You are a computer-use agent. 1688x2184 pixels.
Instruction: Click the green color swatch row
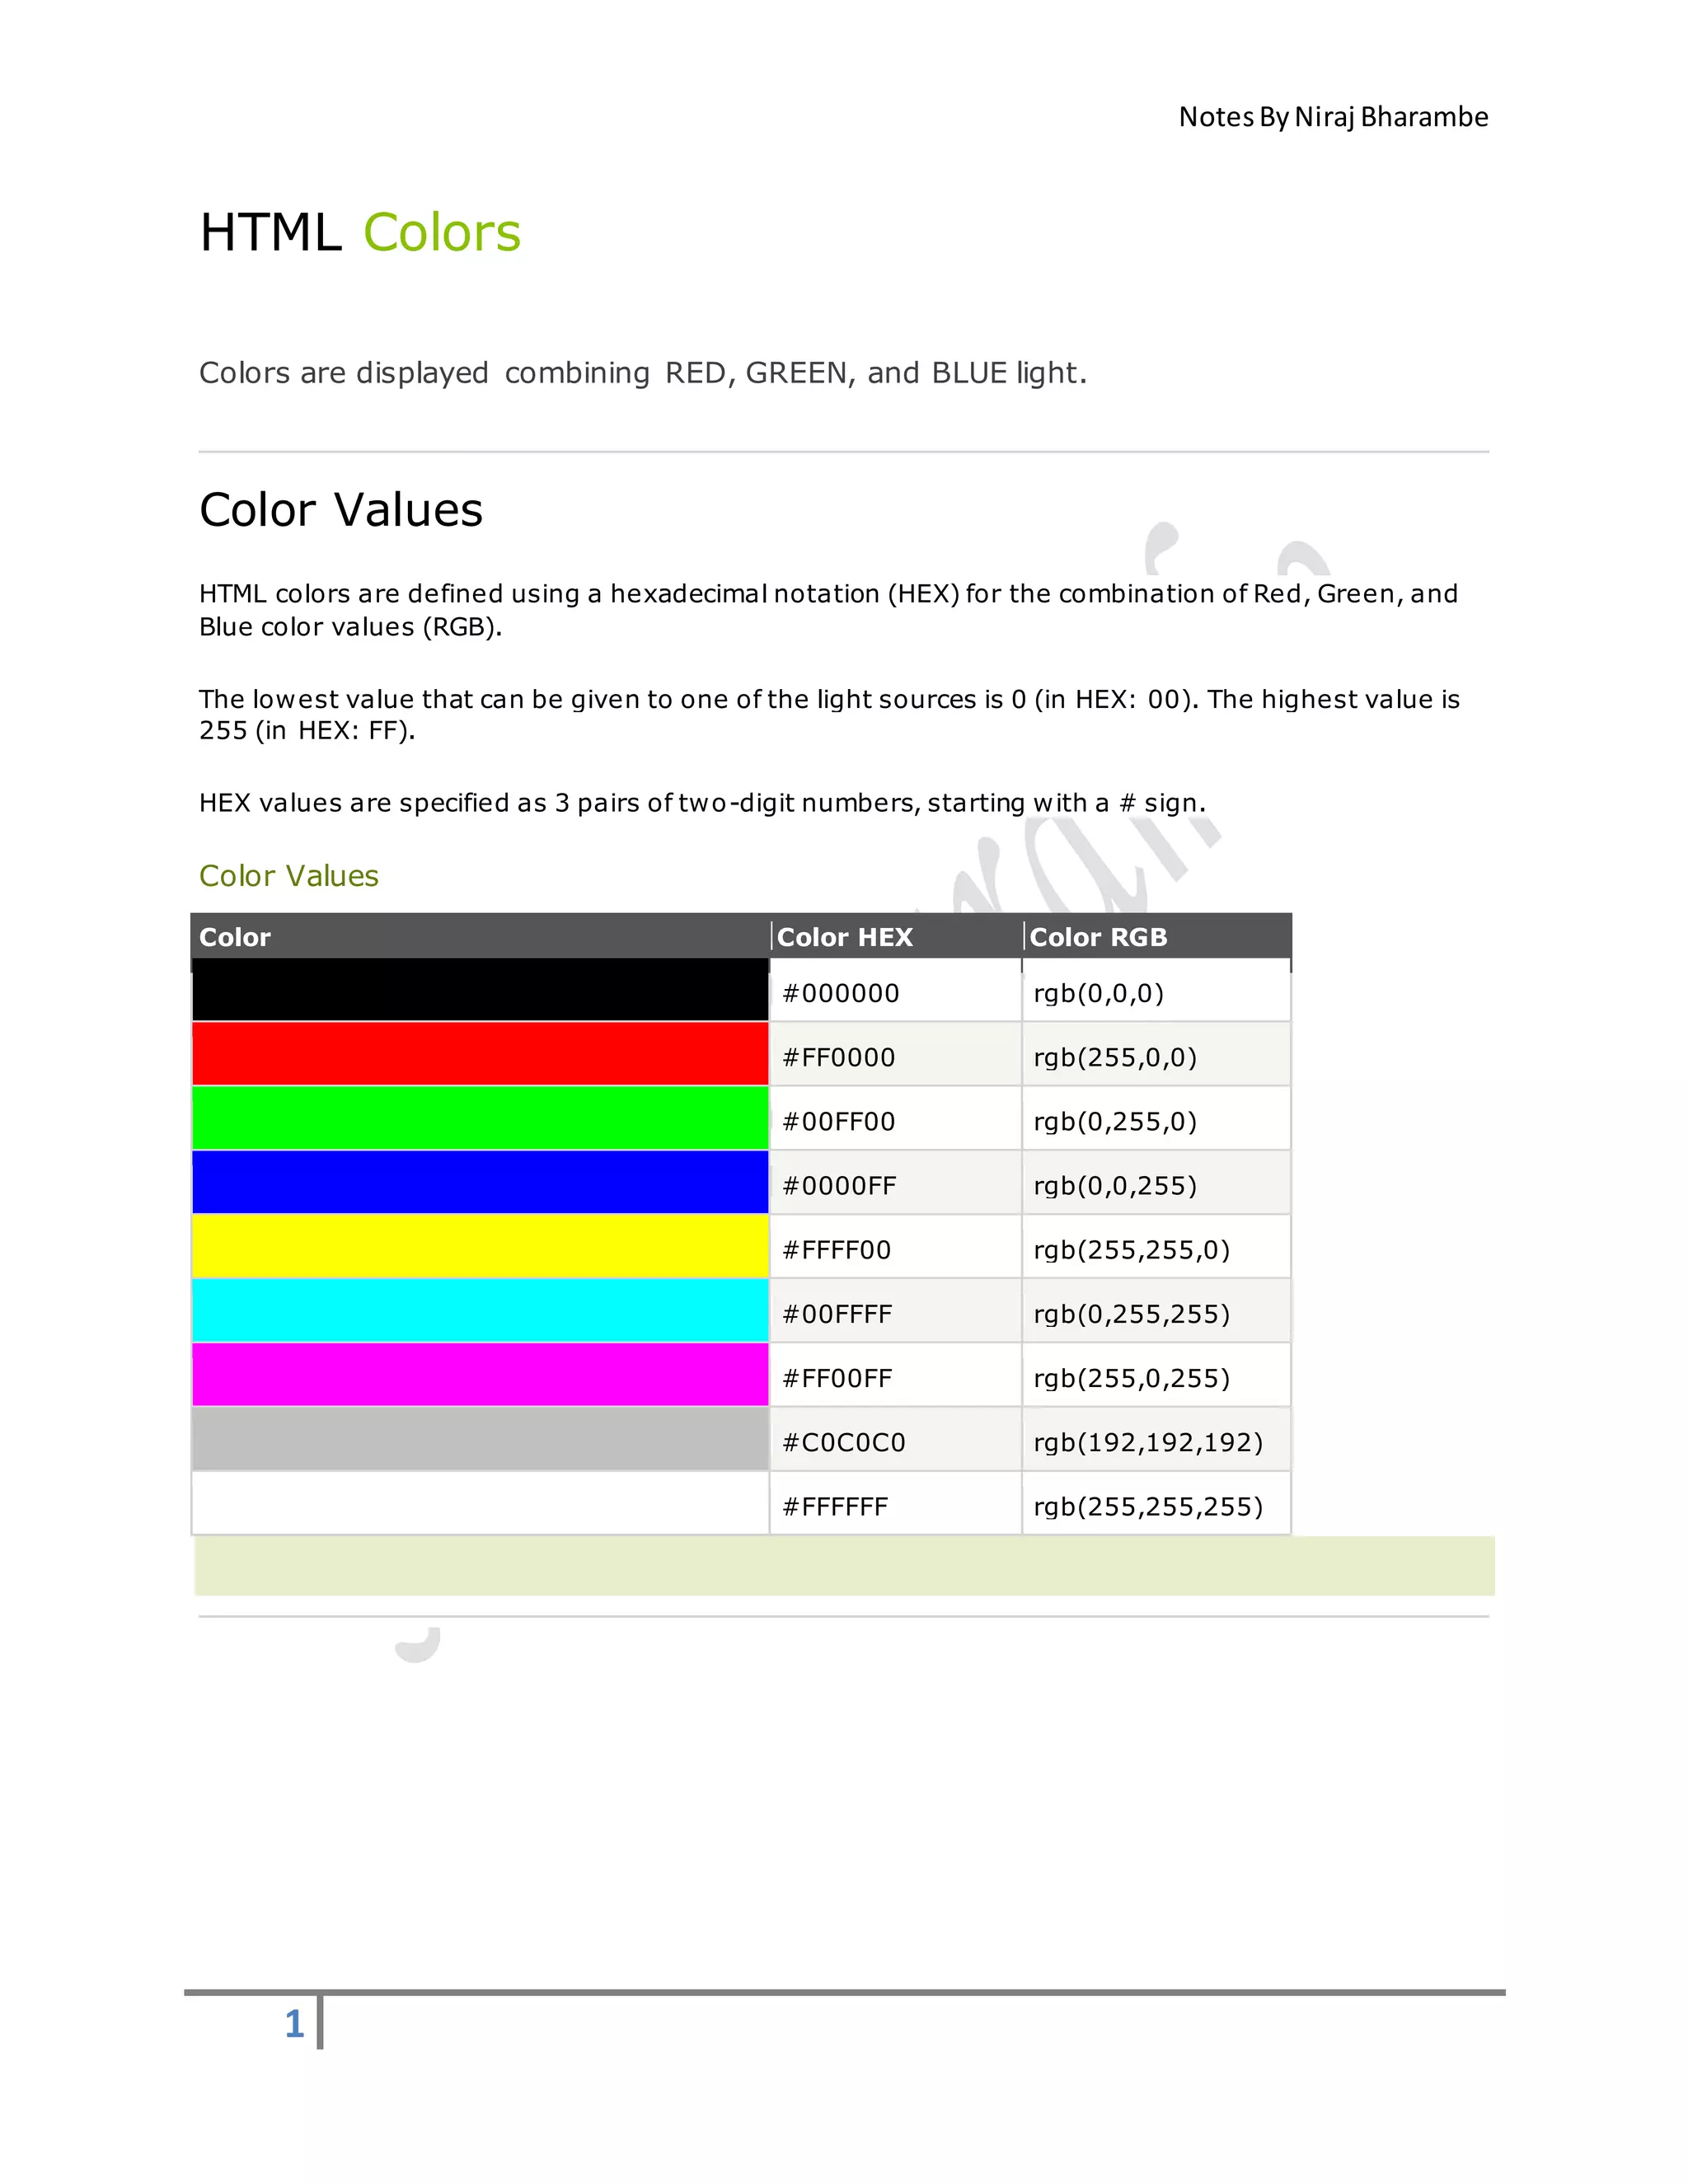[480, 1118]
